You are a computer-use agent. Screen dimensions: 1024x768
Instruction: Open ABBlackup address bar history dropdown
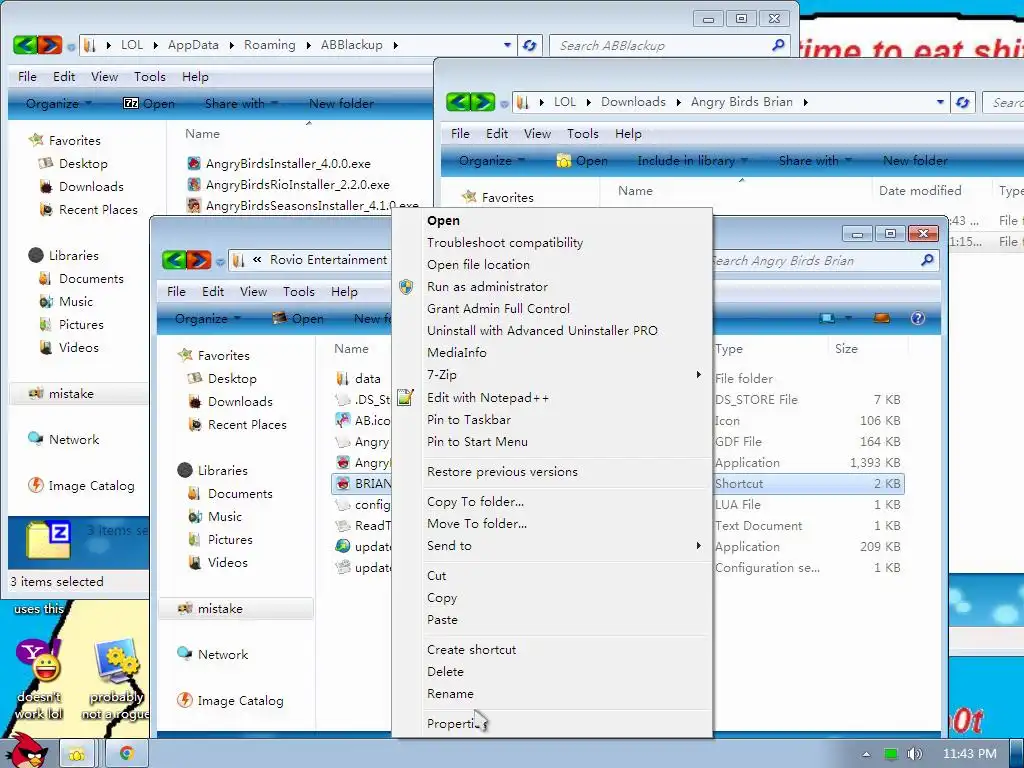click(507, 45)
